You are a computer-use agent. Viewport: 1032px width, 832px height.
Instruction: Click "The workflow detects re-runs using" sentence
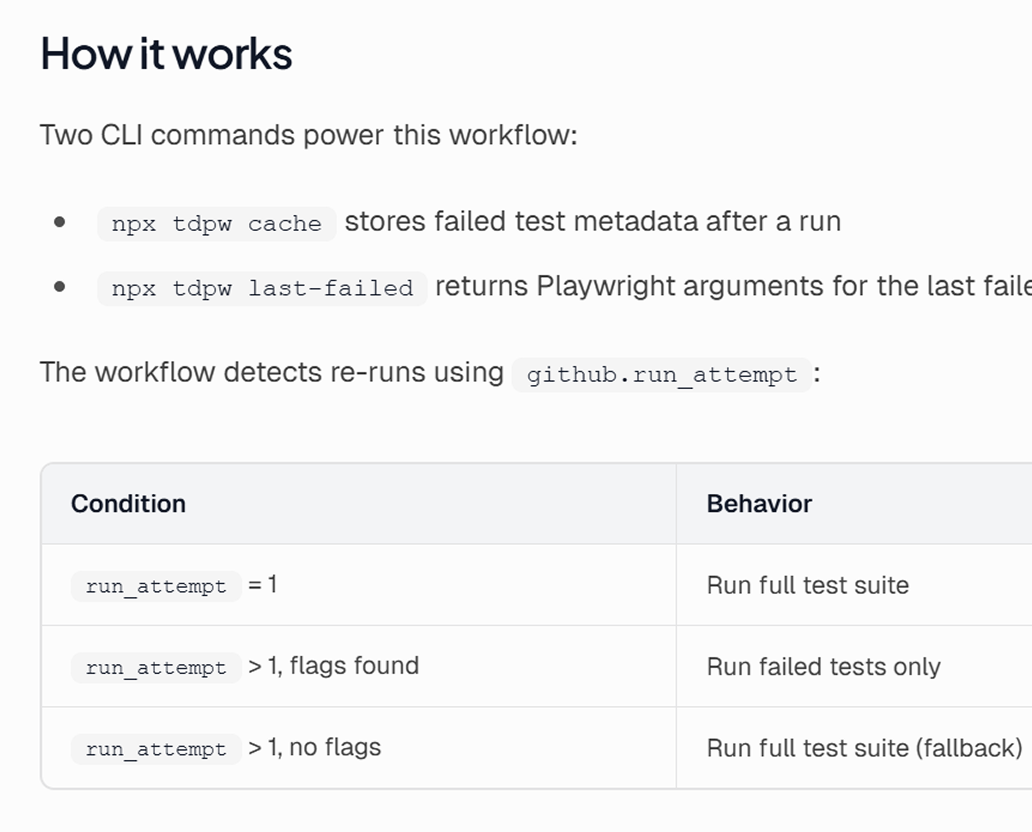[x=271, y=372]
